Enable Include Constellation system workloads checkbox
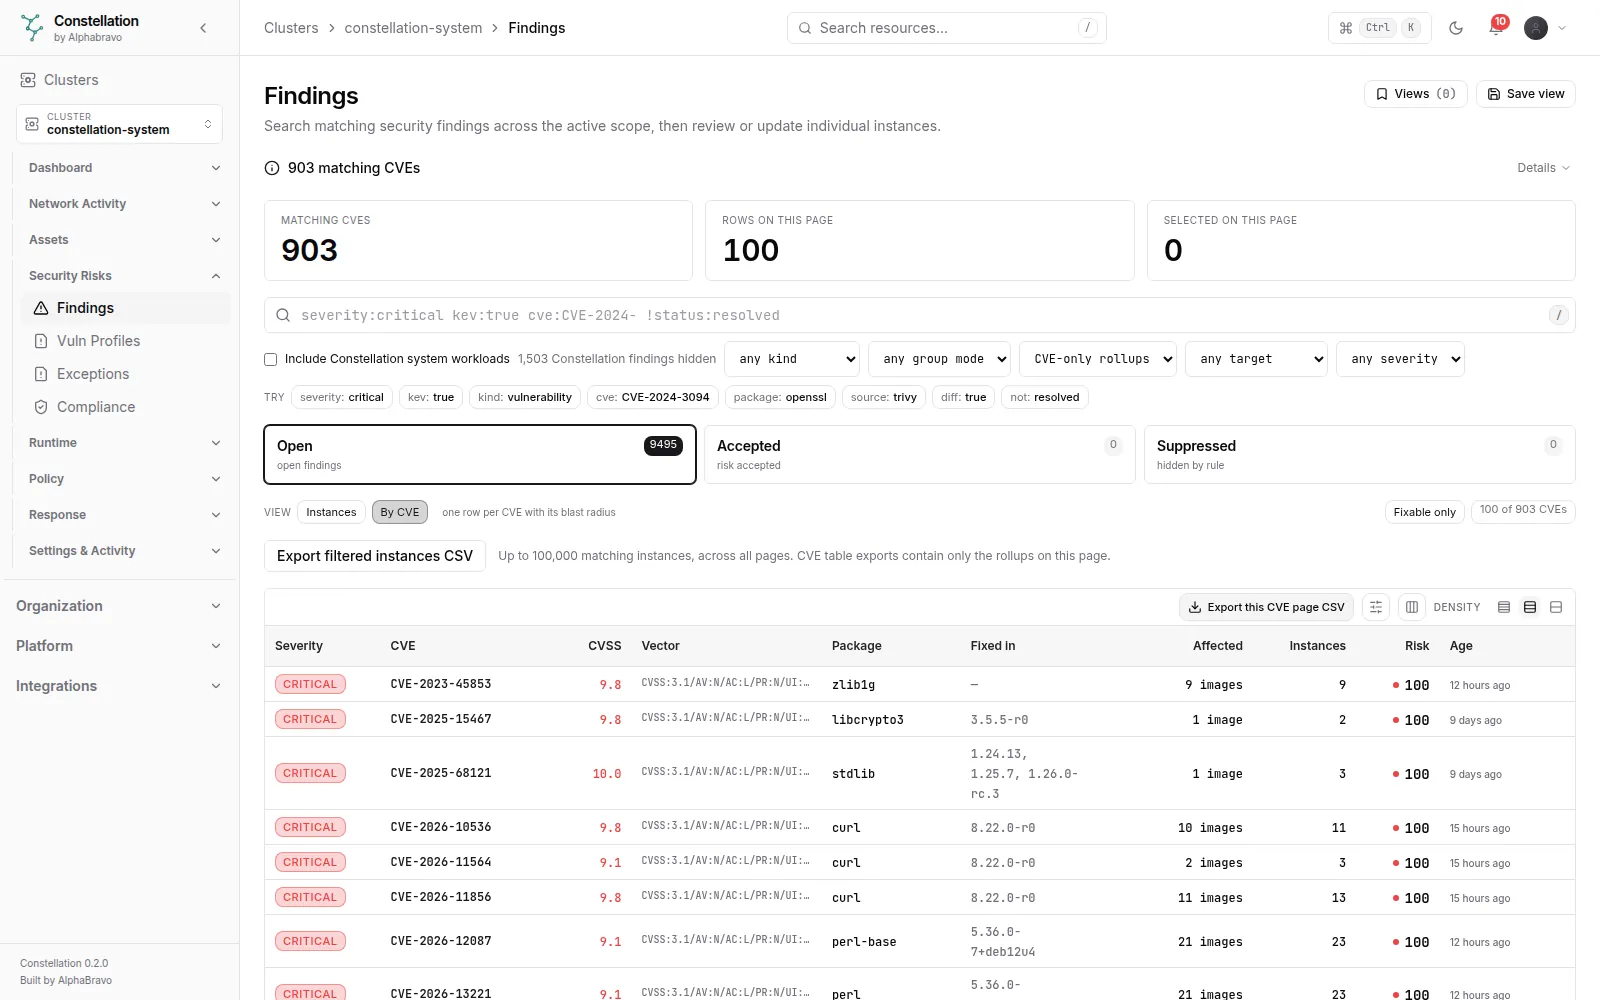The width and height of the screenshot is (1600, 1000). click(270, 359)
